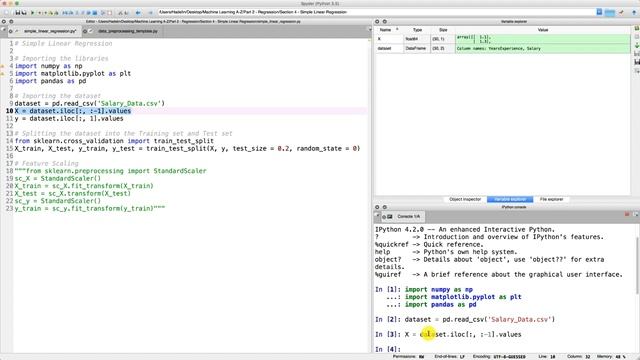Click line 11 y = dataset.iloc code
The width and height of the screenshot is (640, 360).
click(69, 118)
